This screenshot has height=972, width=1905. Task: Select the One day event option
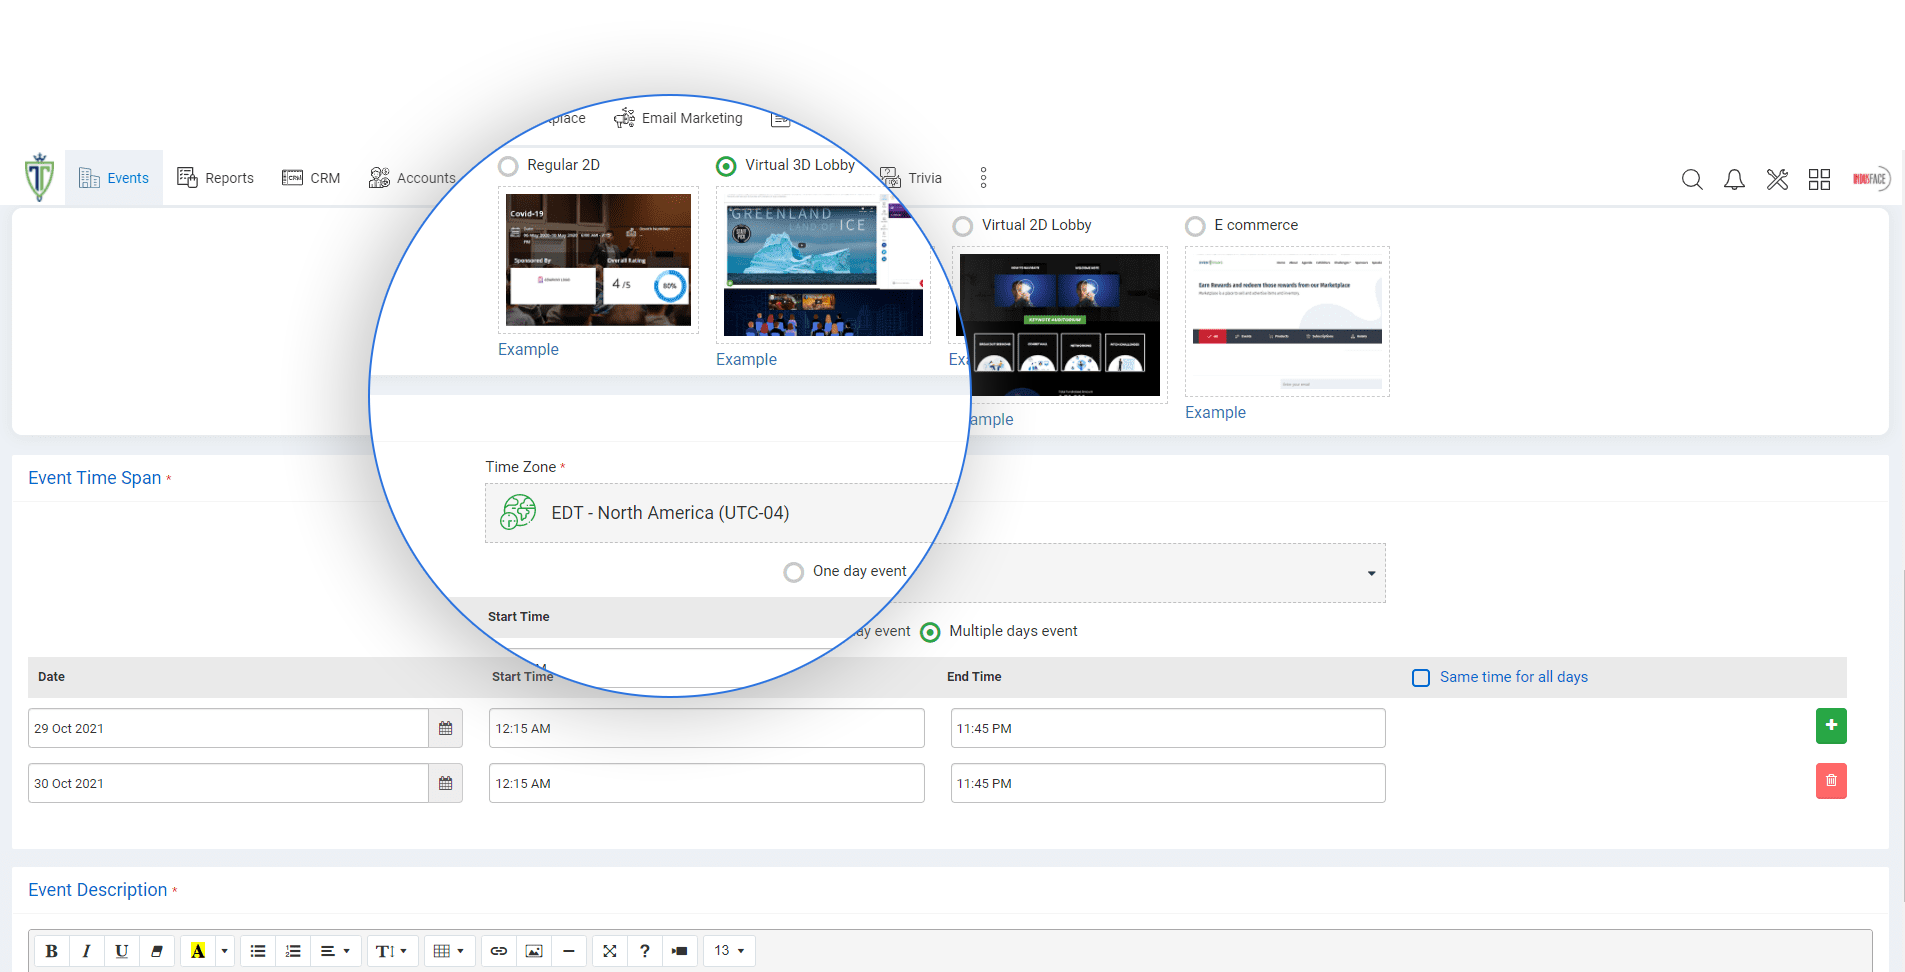tap(793, 571)
